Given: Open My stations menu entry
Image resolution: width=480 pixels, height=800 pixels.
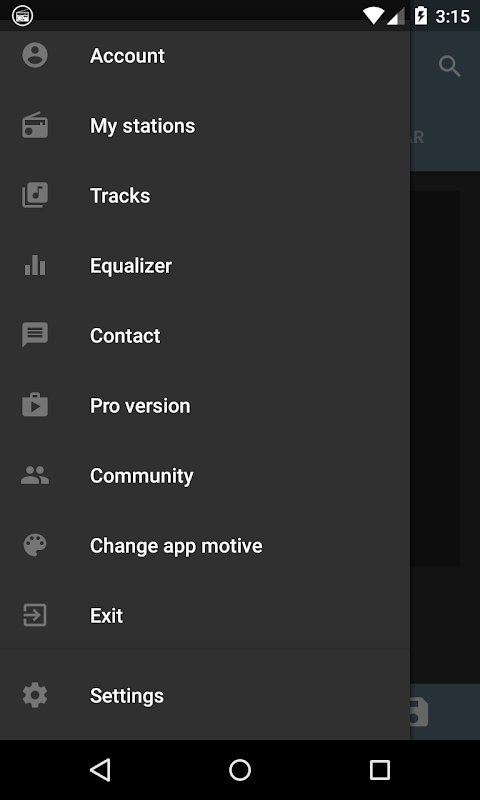Looking at the screenshot, I should click(205, 126).
